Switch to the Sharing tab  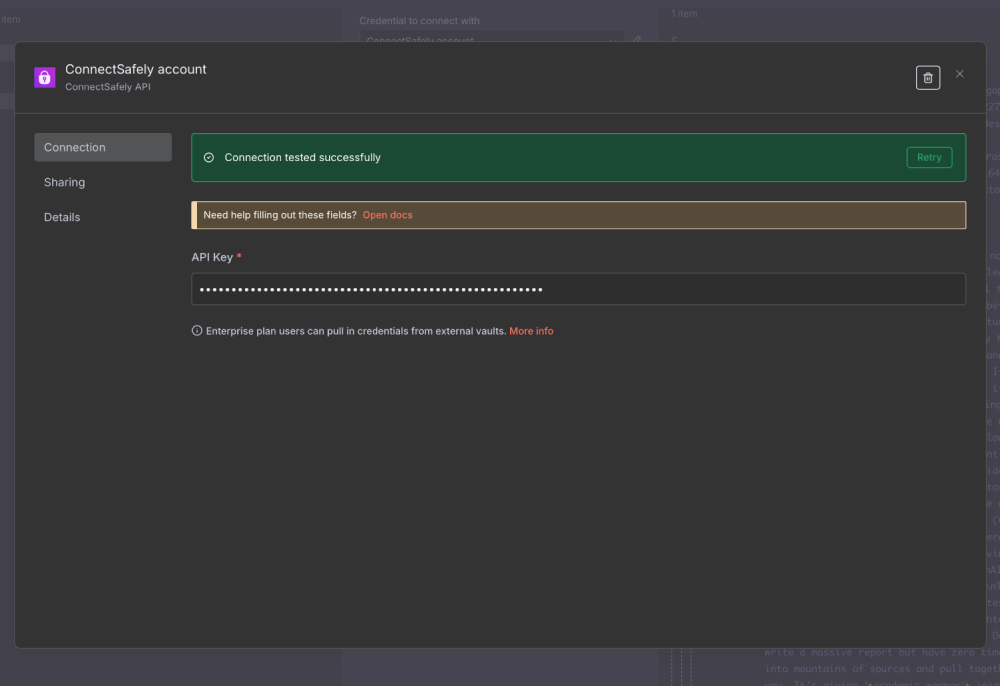[x=64, y=182]
